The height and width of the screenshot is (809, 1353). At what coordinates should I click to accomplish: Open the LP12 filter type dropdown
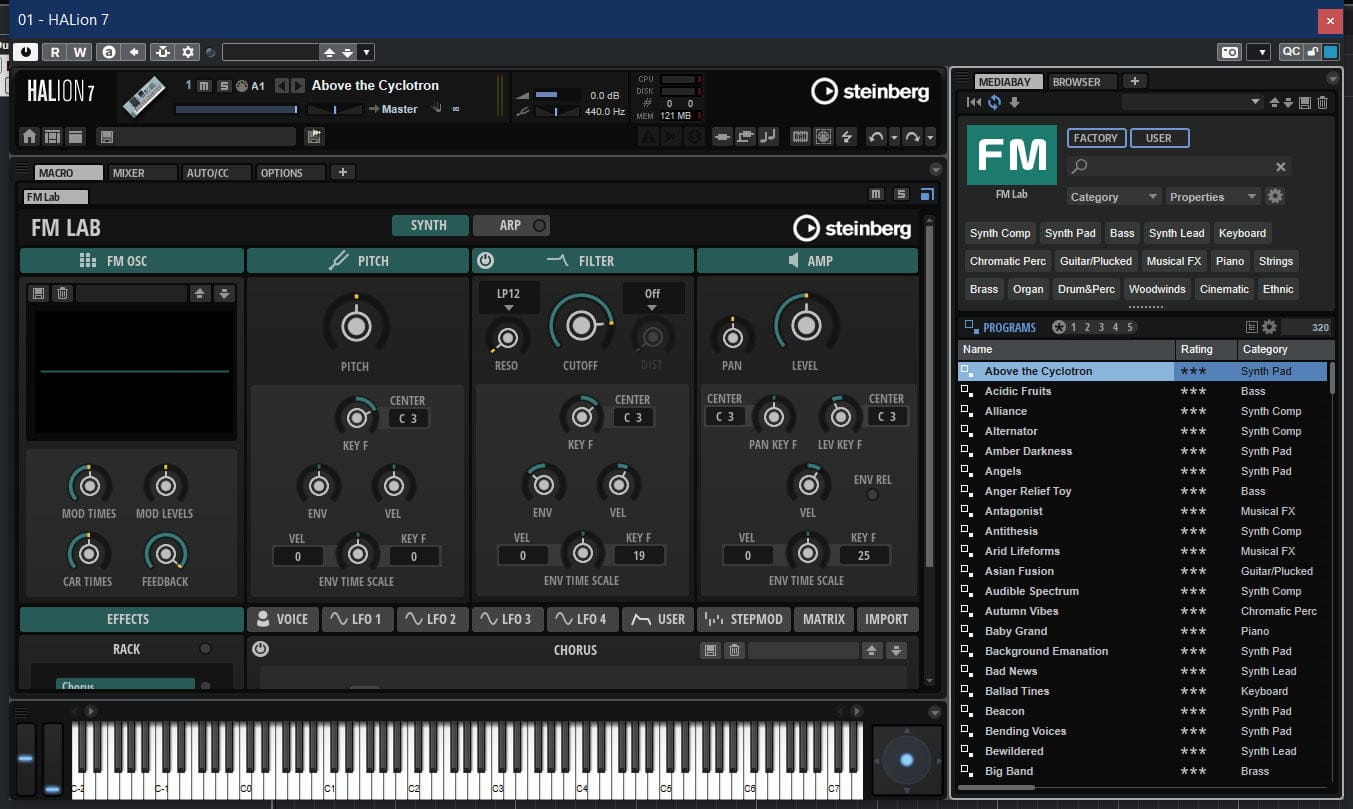(x=509, y=298)
